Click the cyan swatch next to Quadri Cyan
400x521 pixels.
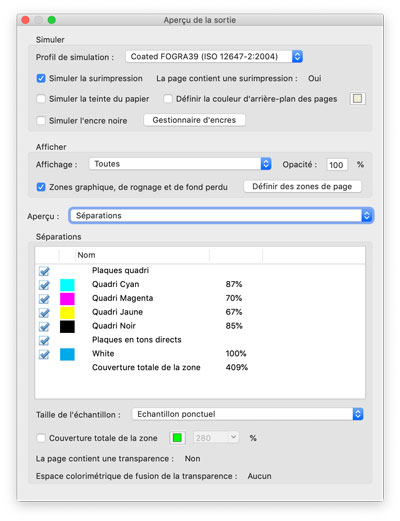[x=67, y=285]
